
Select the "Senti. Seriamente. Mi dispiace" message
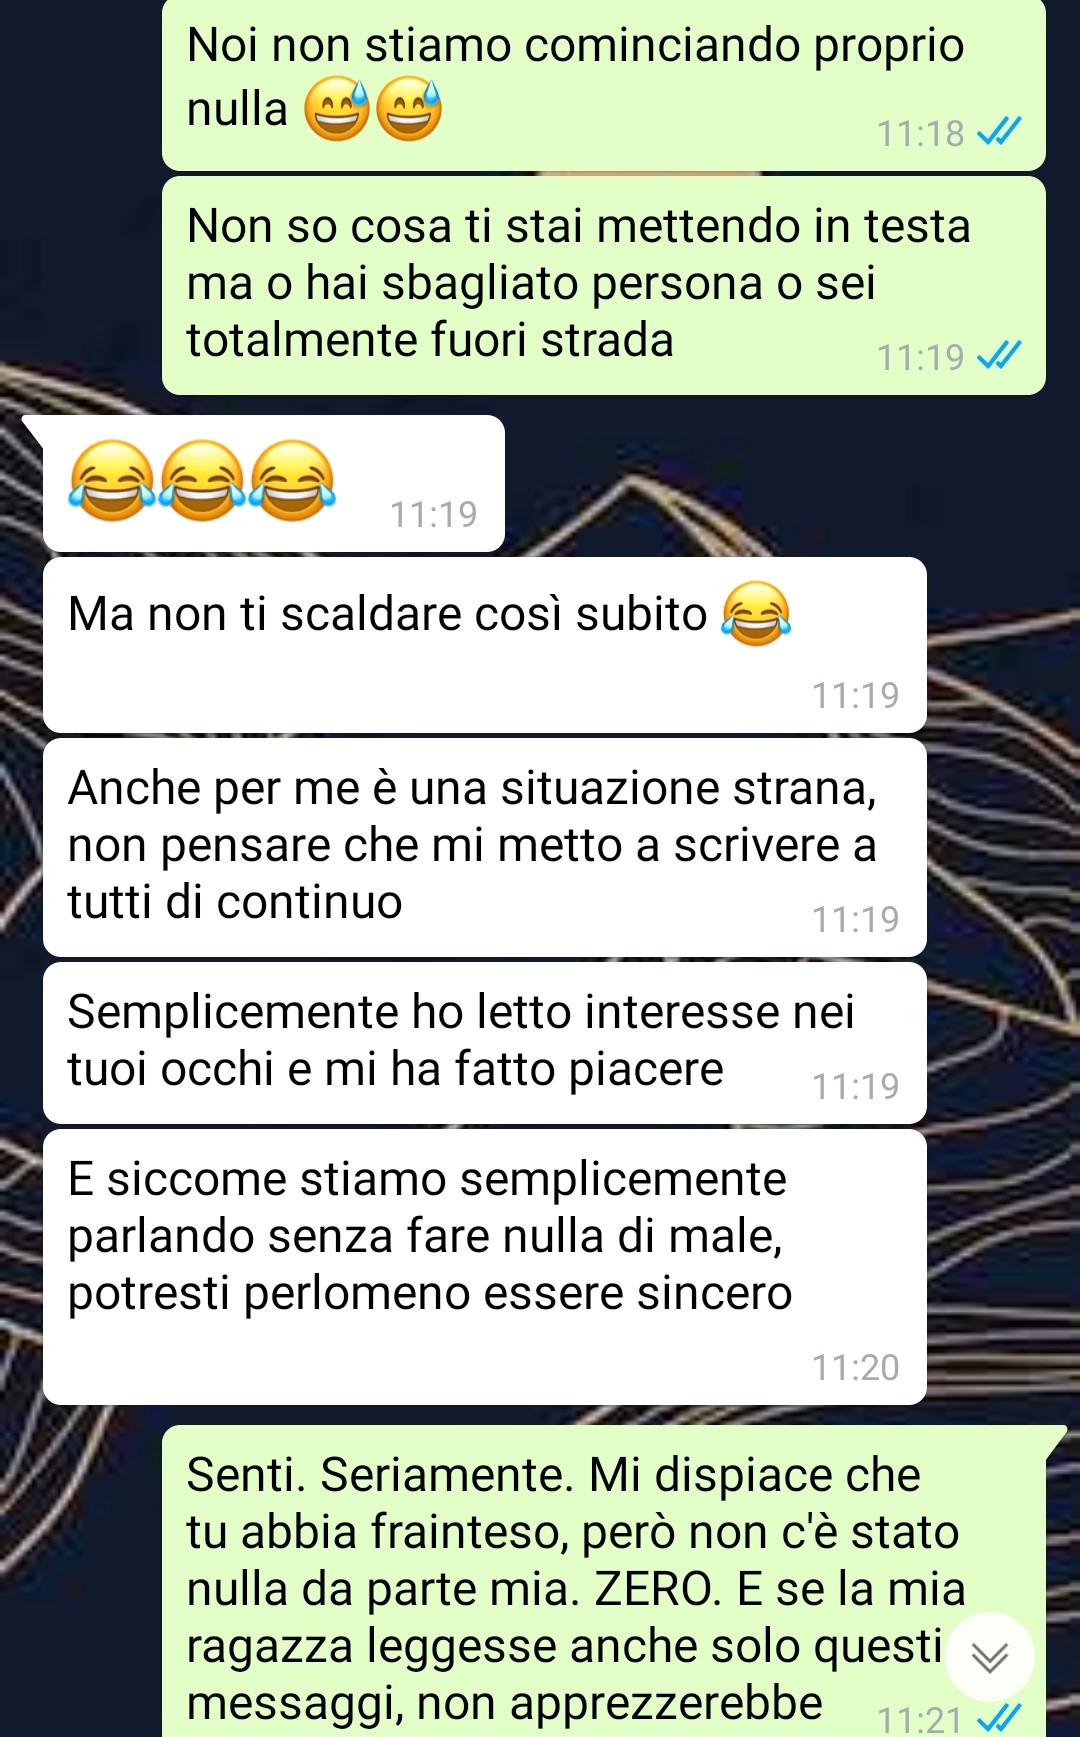pos(604,1581)
